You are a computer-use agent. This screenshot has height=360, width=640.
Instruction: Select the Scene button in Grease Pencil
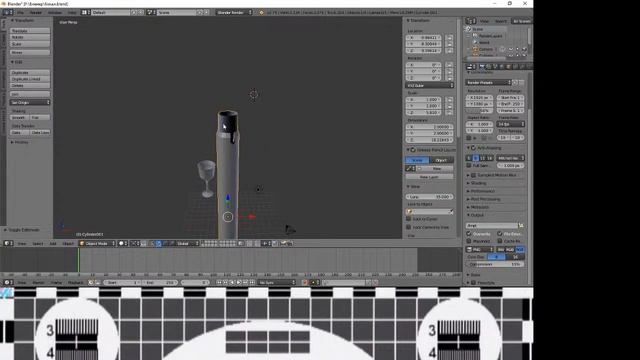(x=417, y=160)
